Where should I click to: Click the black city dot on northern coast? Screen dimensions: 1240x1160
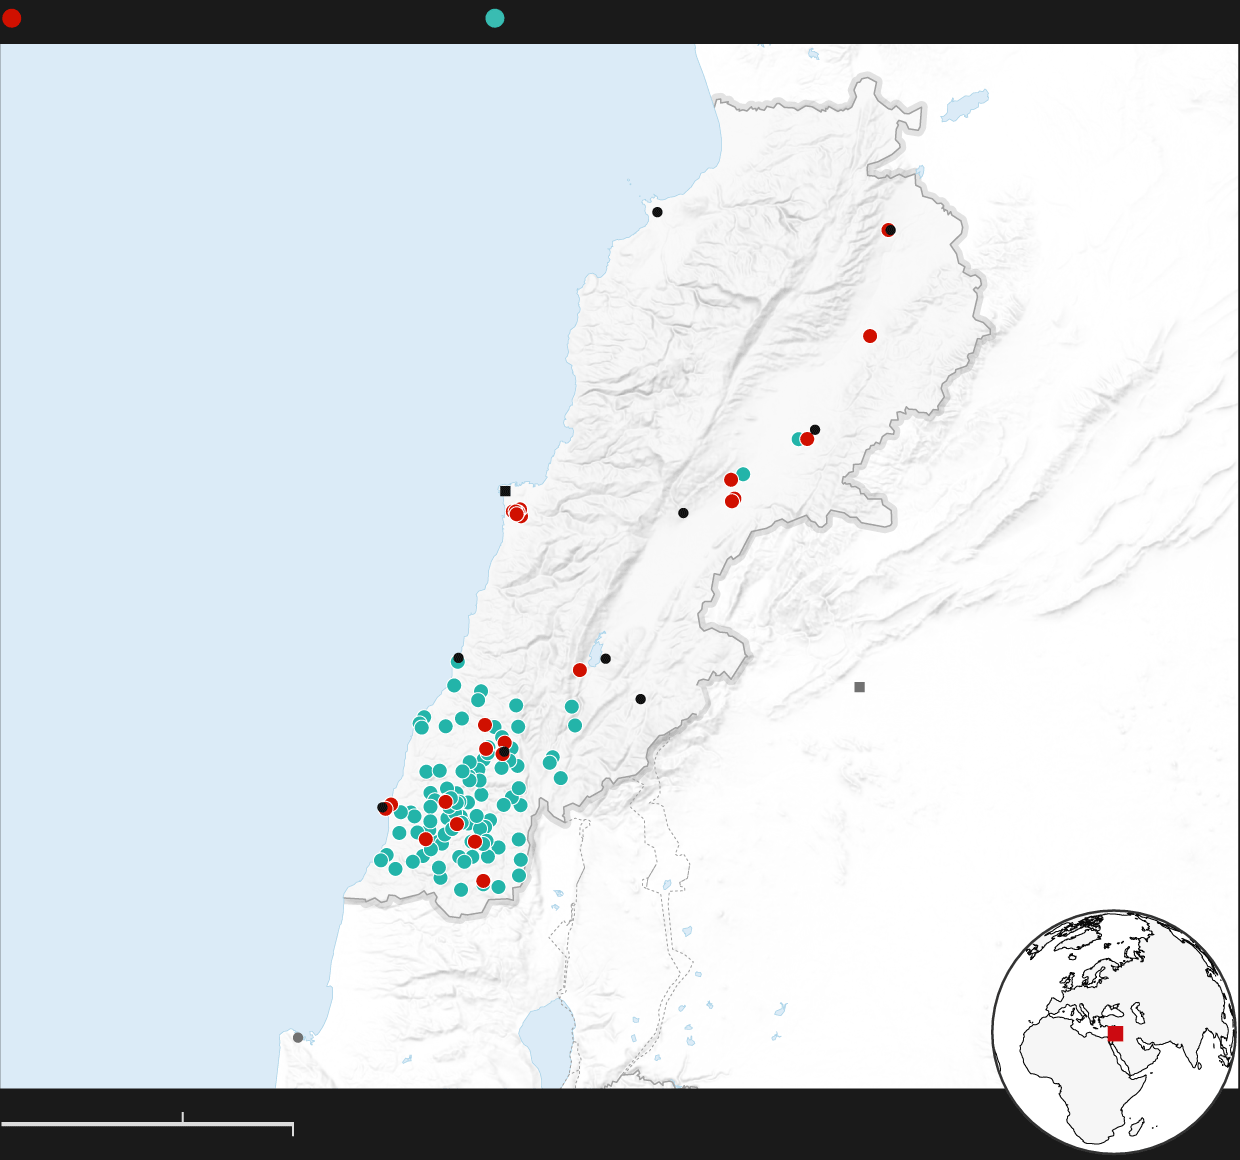coord(657,212)
